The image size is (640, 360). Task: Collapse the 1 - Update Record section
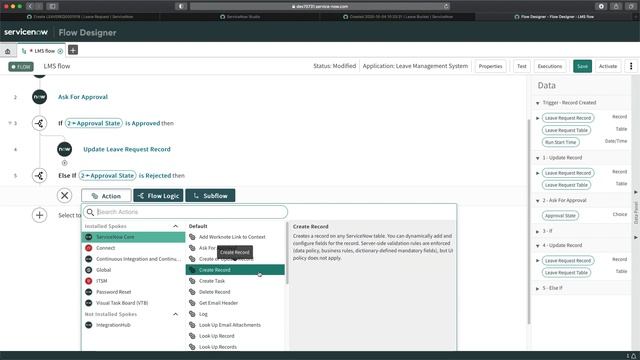(538, 158)
